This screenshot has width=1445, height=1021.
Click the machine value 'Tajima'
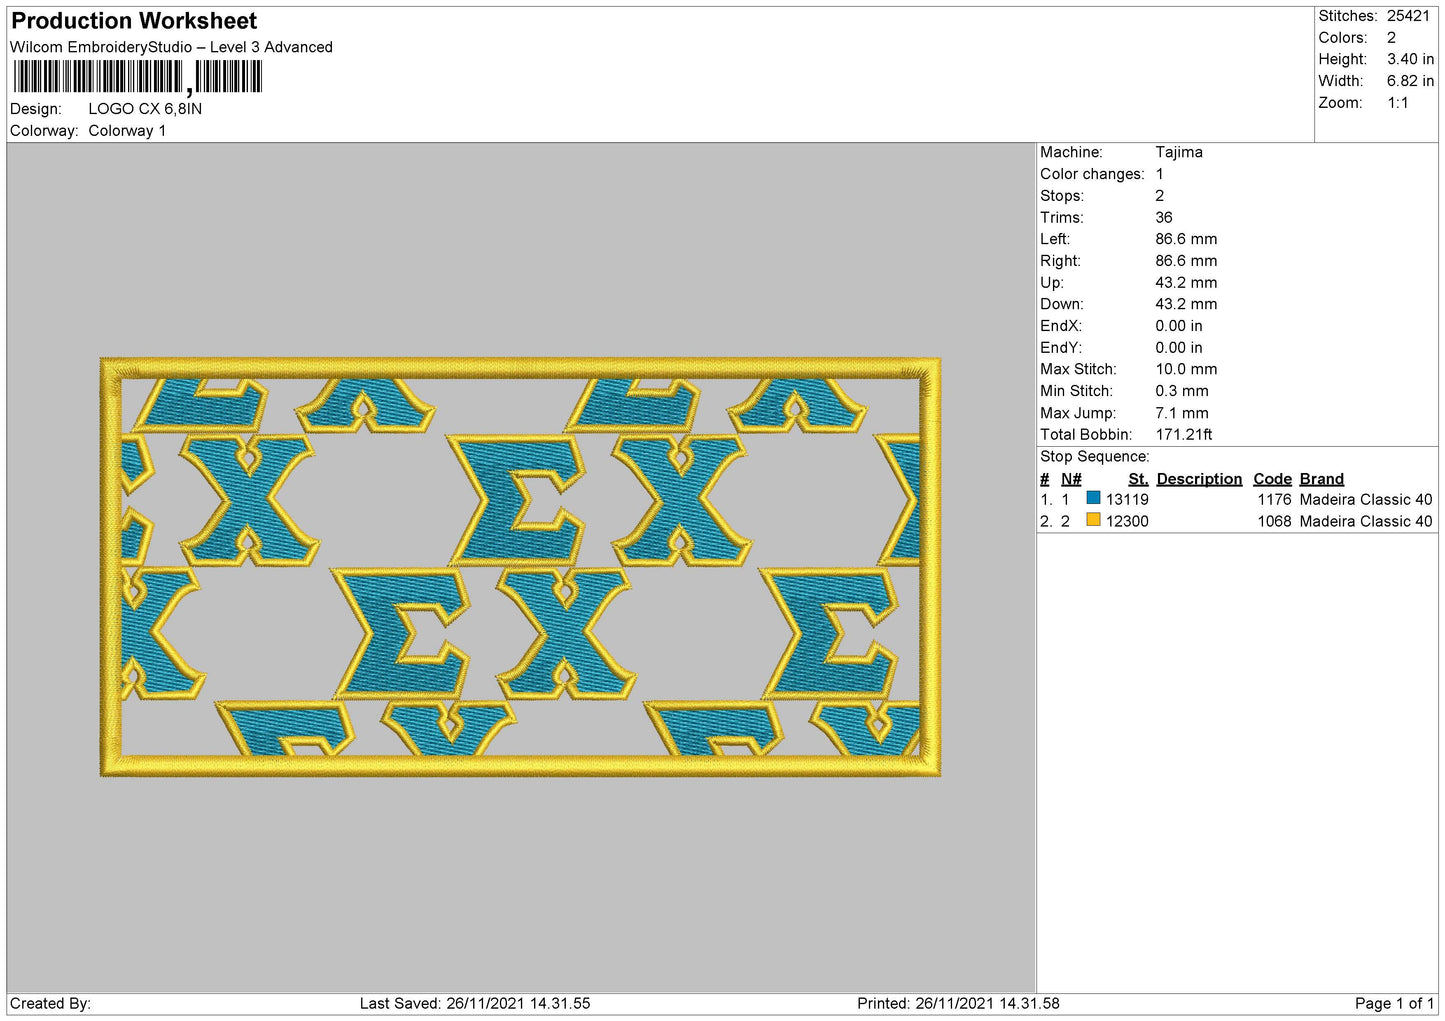point(1179,152)
